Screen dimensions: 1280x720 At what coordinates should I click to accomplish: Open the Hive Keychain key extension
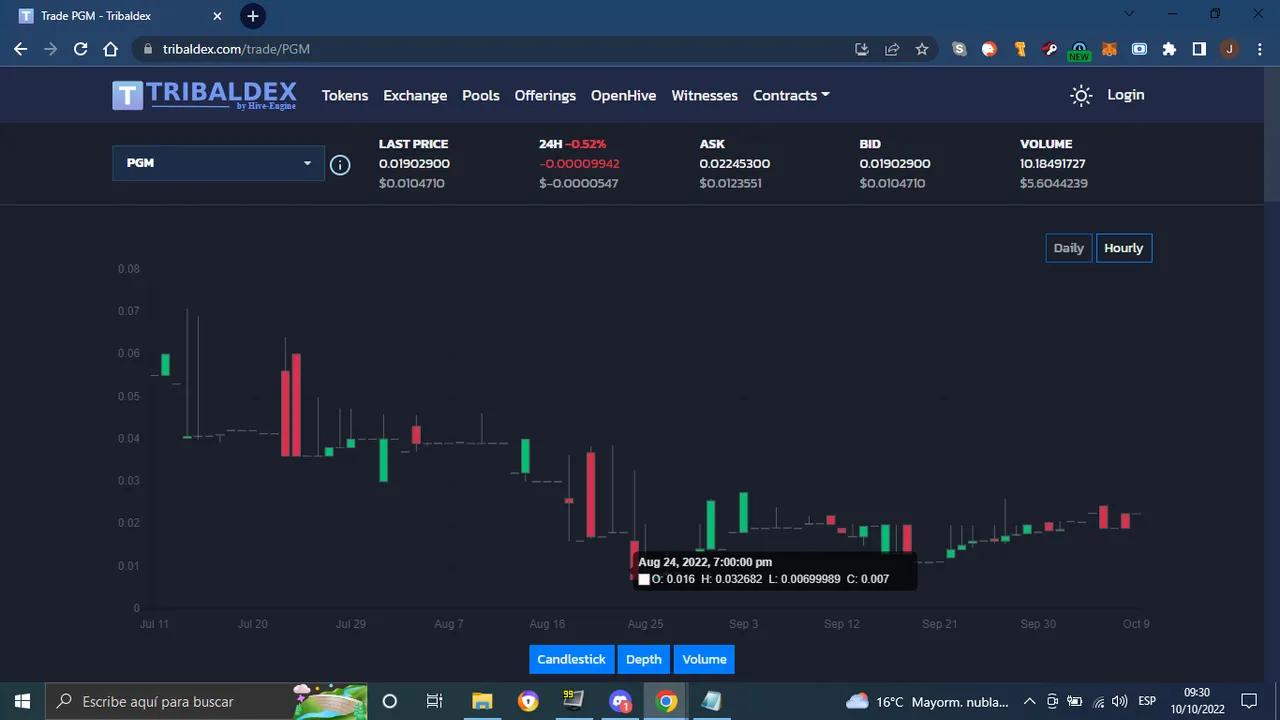[1049, 49]
